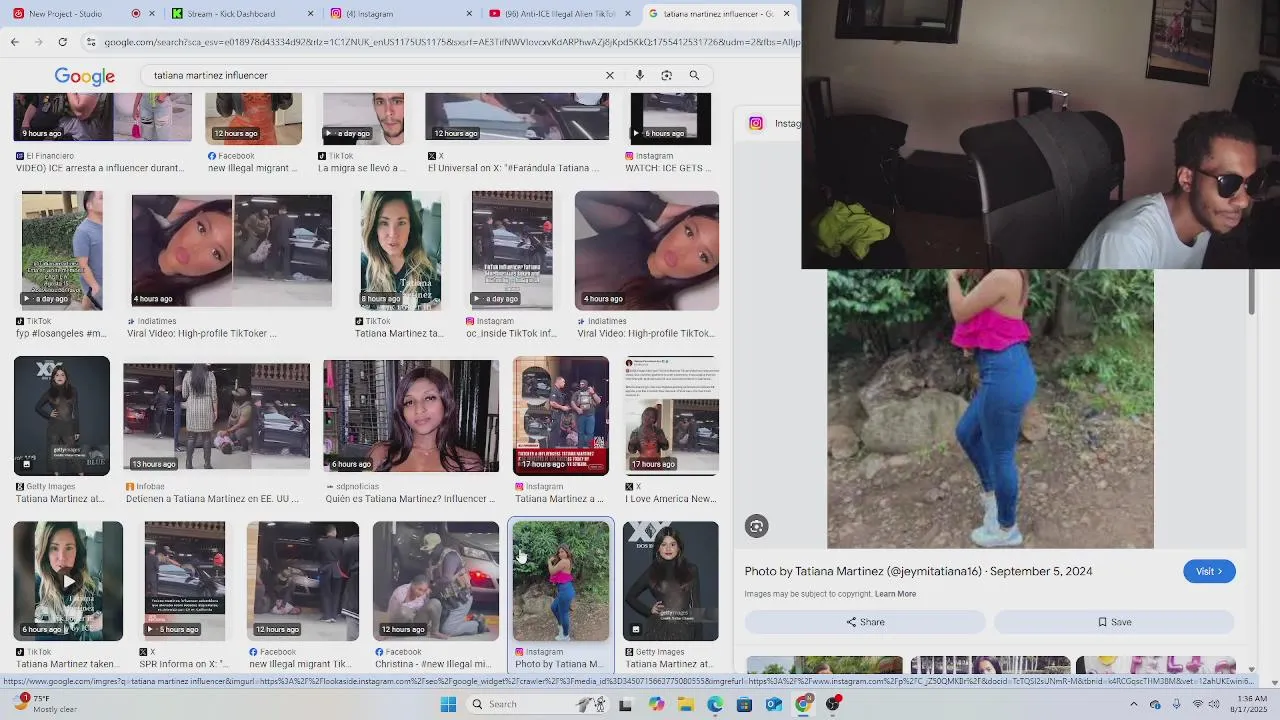
Task: Clear the search box with the X icon
Action: 610,75
